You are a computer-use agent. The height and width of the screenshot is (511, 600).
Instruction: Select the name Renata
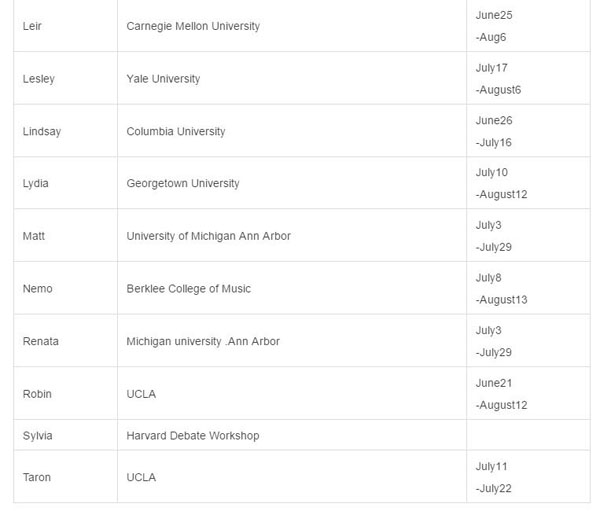click(41, 341)
